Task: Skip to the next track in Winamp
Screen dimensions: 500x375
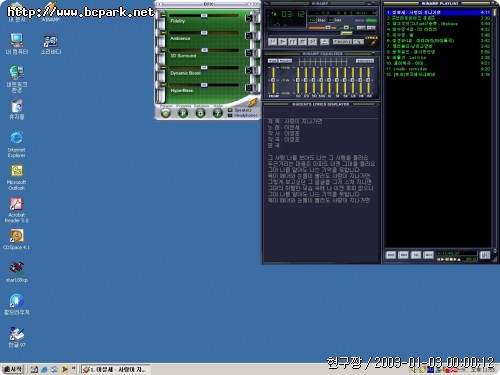Action: [313, 42]
